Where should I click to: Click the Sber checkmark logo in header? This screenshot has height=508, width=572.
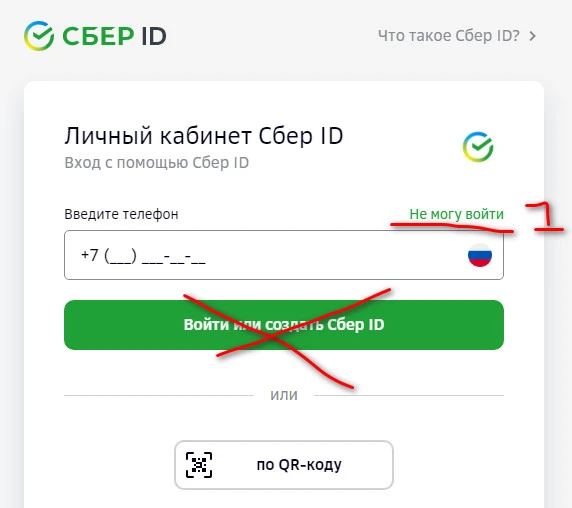pos(39,36)
